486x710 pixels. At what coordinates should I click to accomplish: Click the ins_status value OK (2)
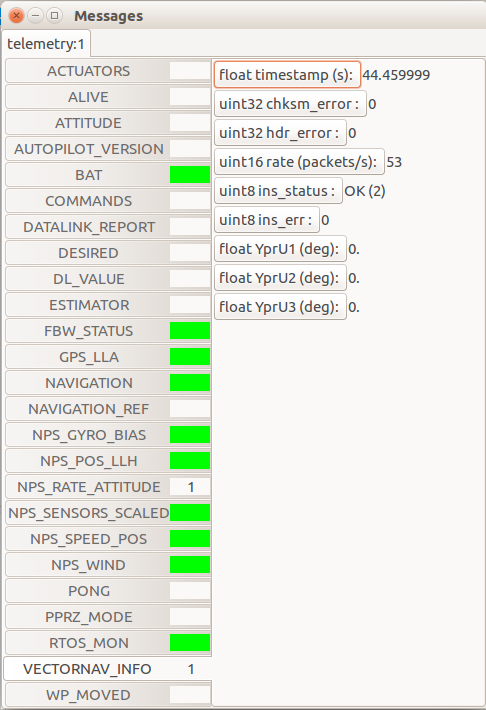click(x=365, y=191)
